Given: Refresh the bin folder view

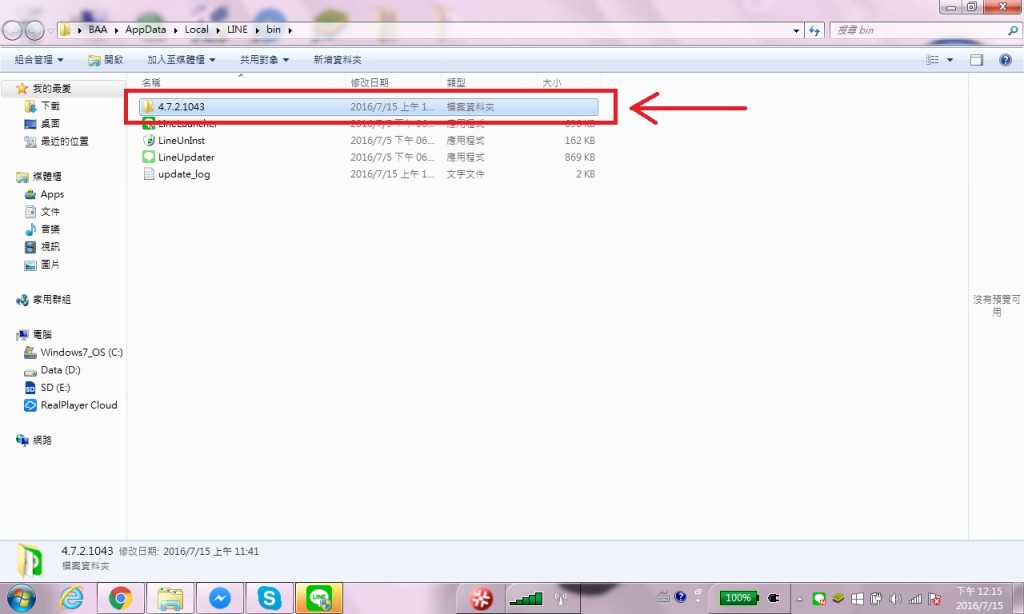Looking at the screenshot, I should point(814,30).
